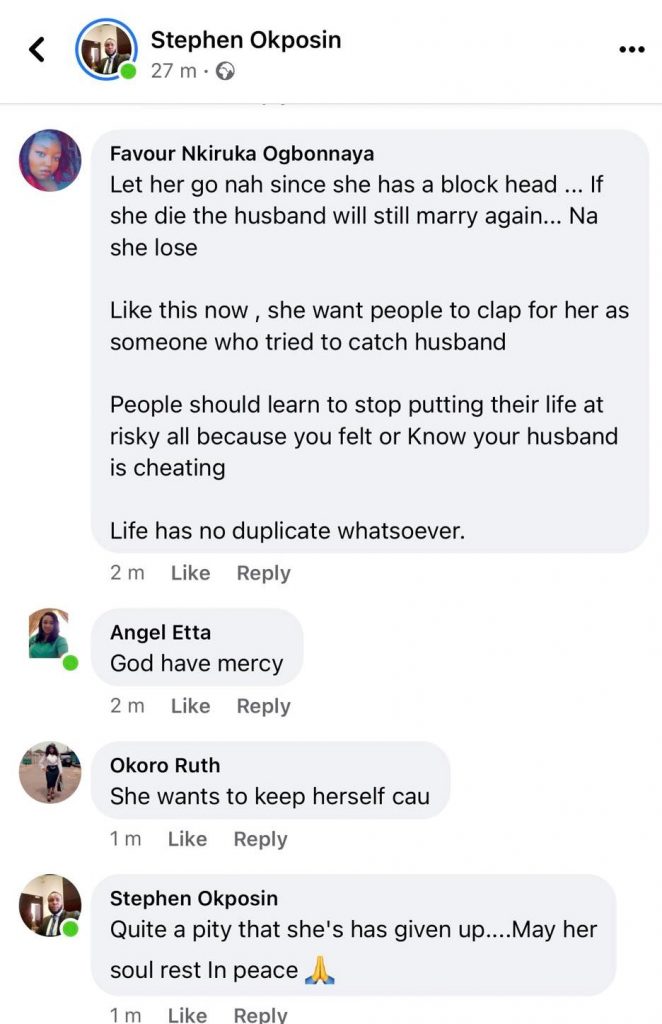The height and width of the screenshot is (1024, 662).
Task: Tap the public globe privacy icon
Action: click(x=226, y=71)
